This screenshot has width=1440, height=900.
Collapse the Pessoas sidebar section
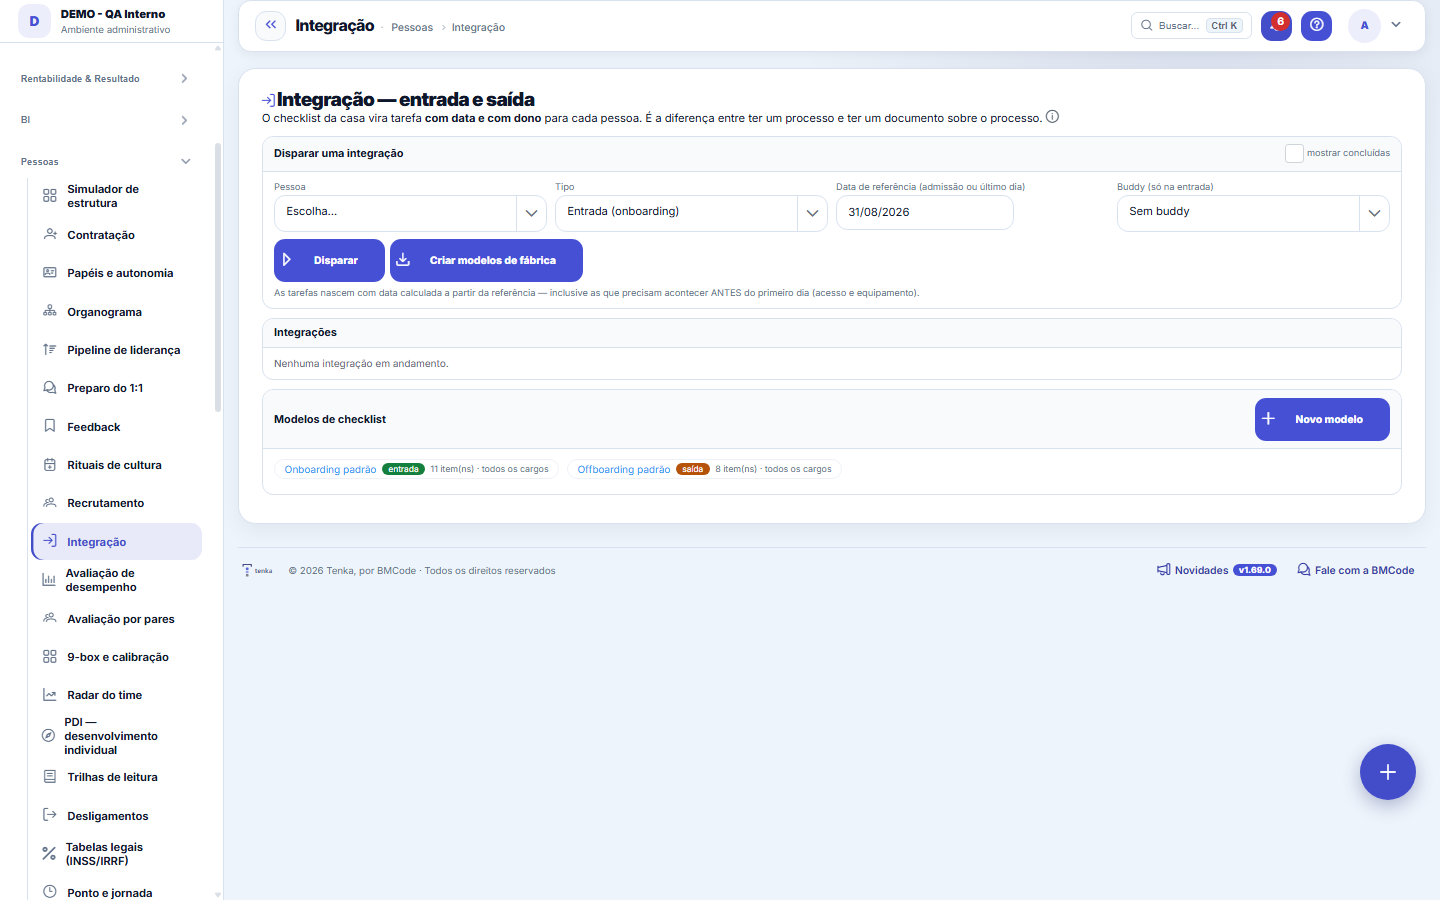[105, 162]
